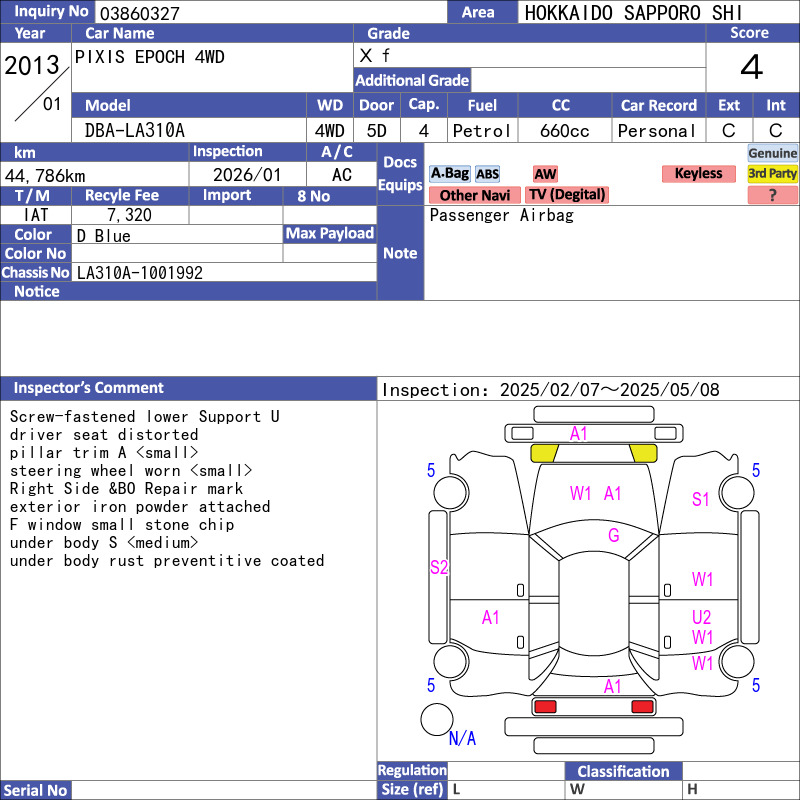Click the red question mark badge
This screenshot has height=800, width=800.
coord(773,195)
